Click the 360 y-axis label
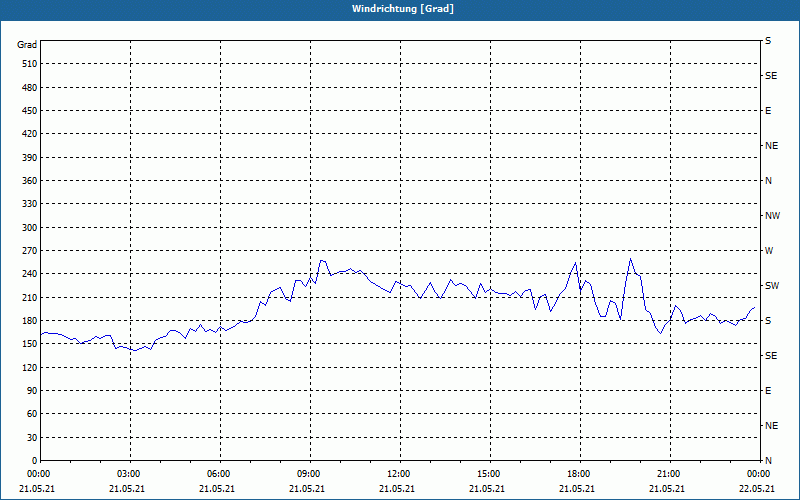 coord(30,181)
